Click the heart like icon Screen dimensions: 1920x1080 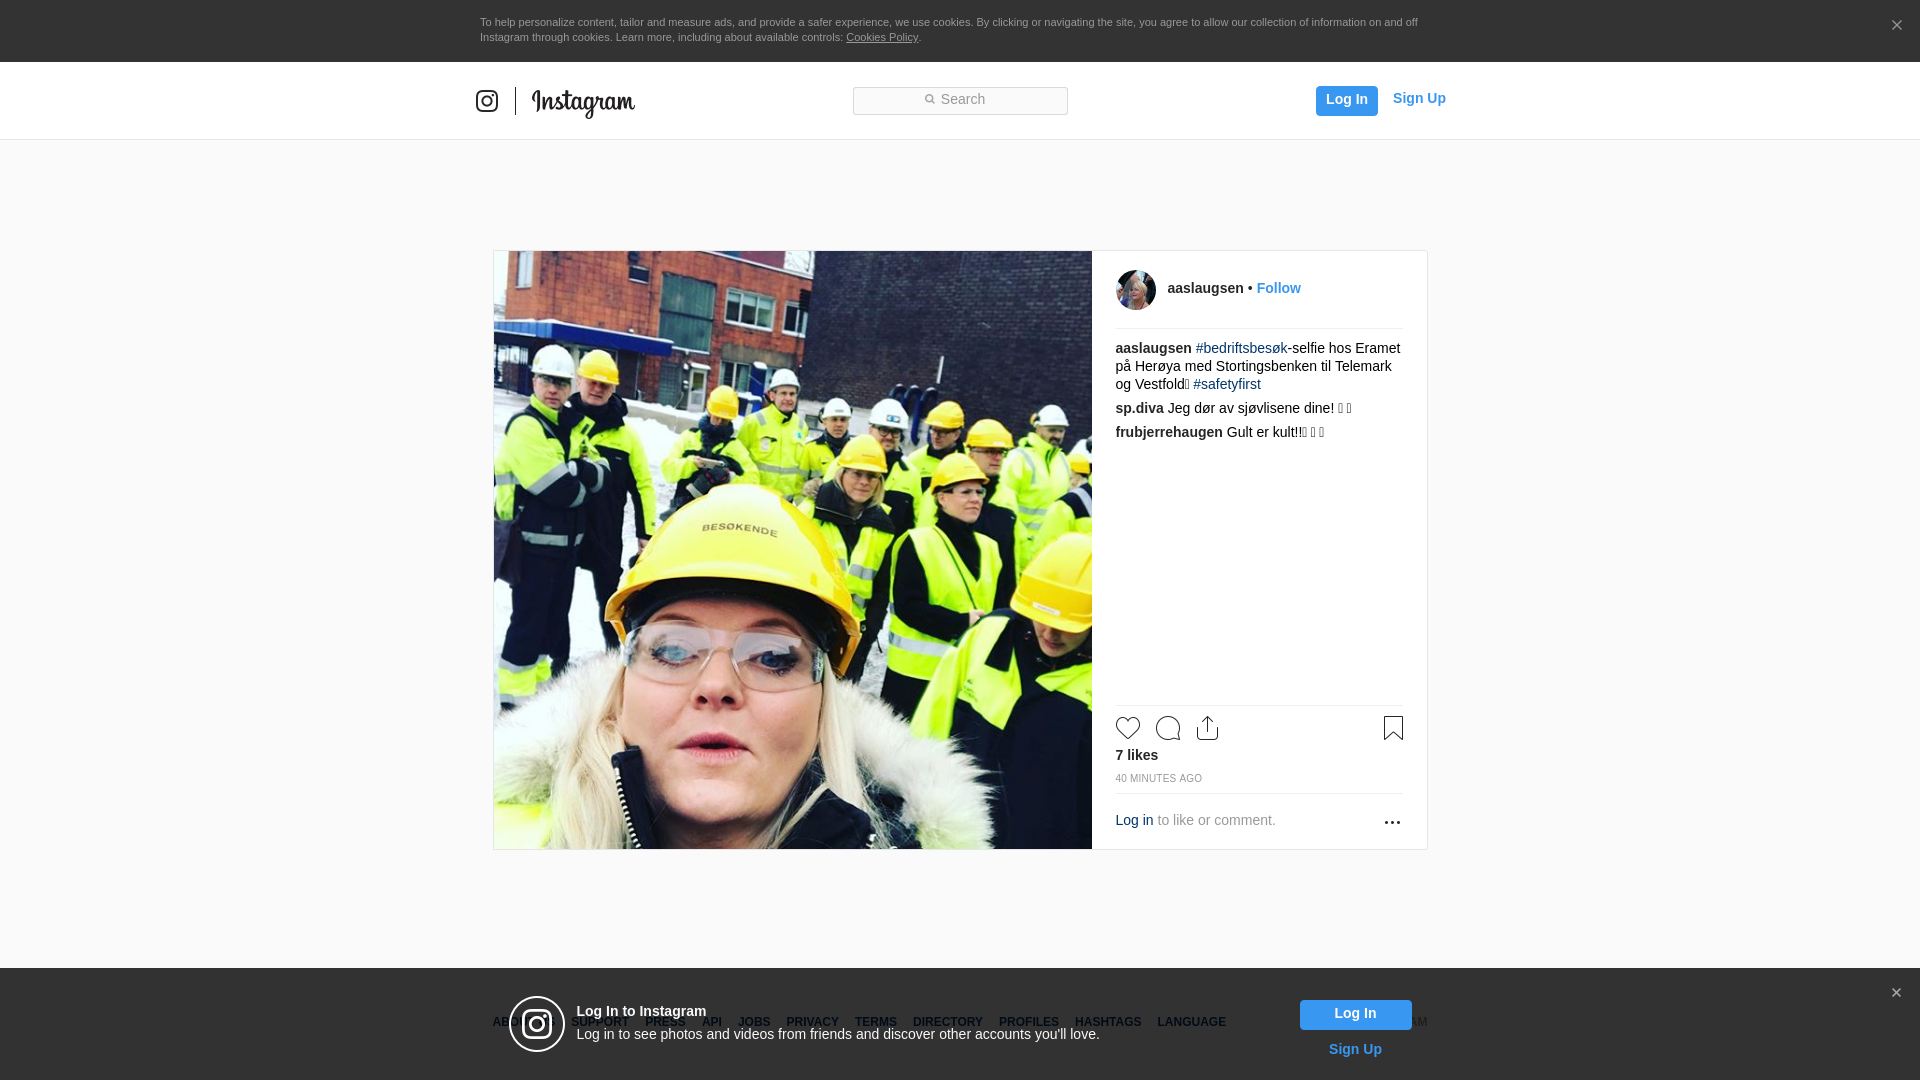(x=1127, y=728)
